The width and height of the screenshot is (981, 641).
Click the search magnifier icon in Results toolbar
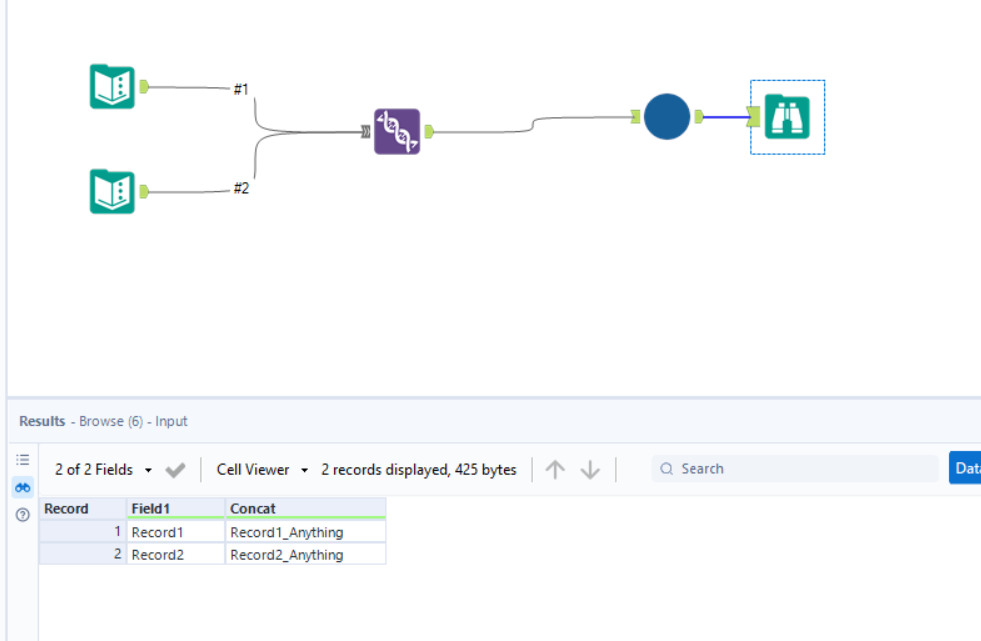(666, 468)
